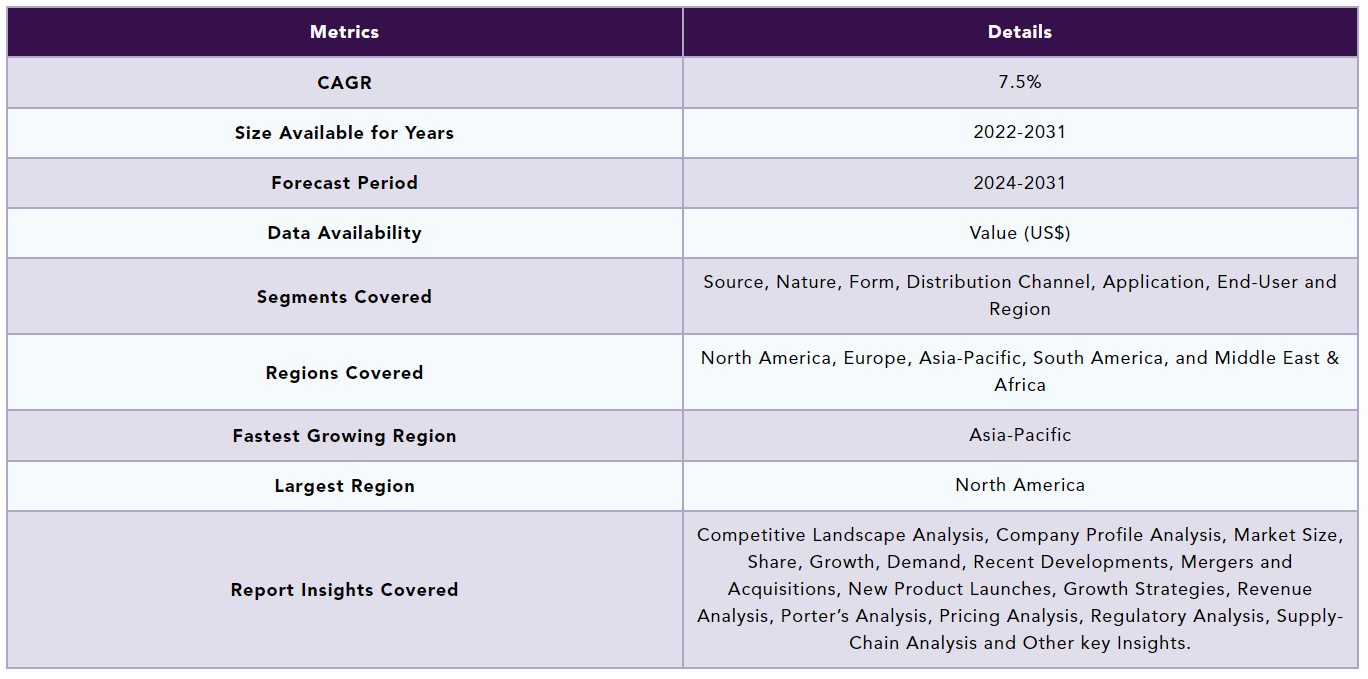Select the North America value cell
Viewport: 1368px width, 679px height.
coord(1020,486)
